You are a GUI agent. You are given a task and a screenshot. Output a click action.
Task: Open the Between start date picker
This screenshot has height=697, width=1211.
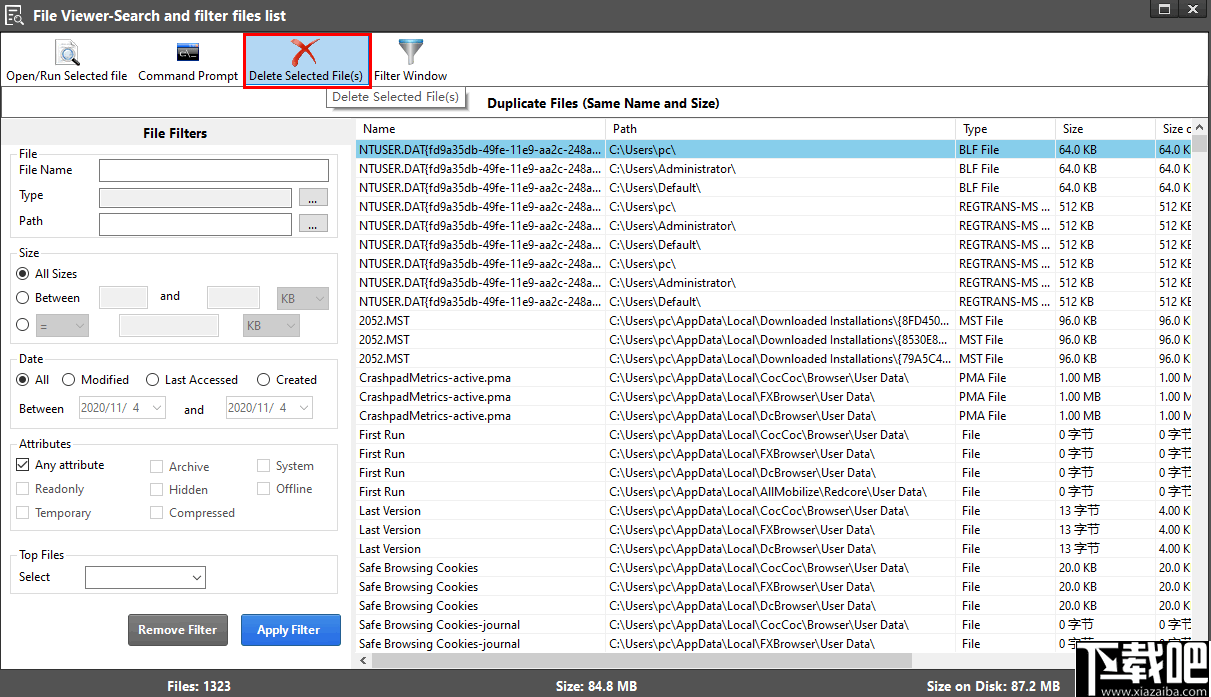[121, 408]
